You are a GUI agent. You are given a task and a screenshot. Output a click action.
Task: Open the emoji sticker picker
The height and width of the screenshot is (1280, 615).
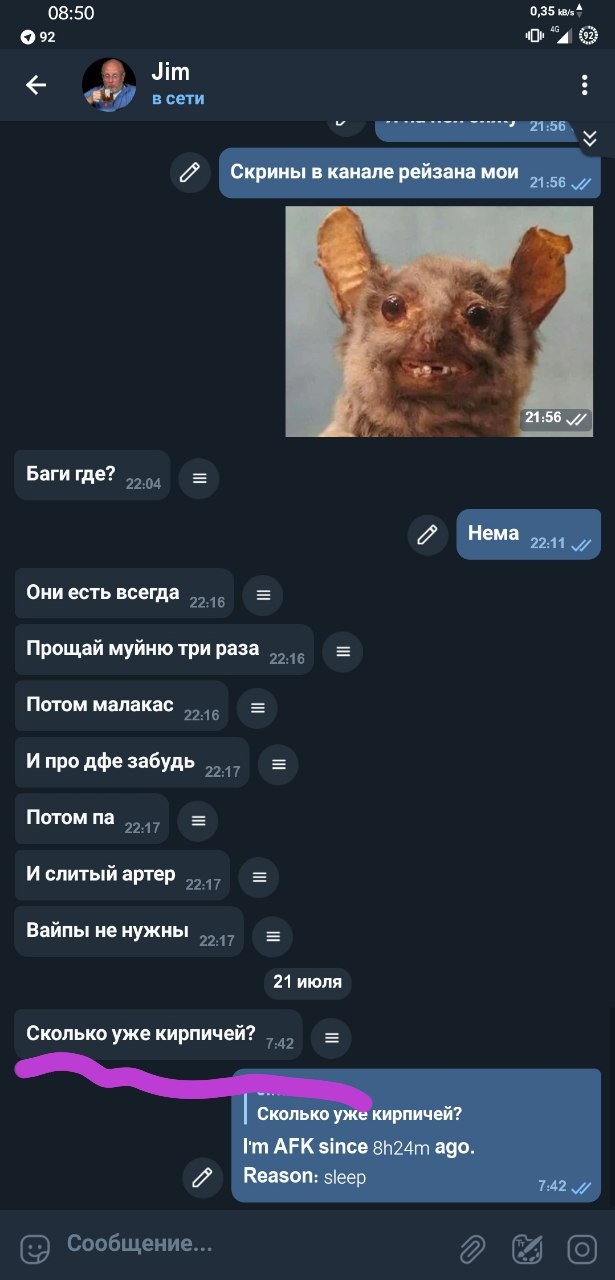point(35,1249)
